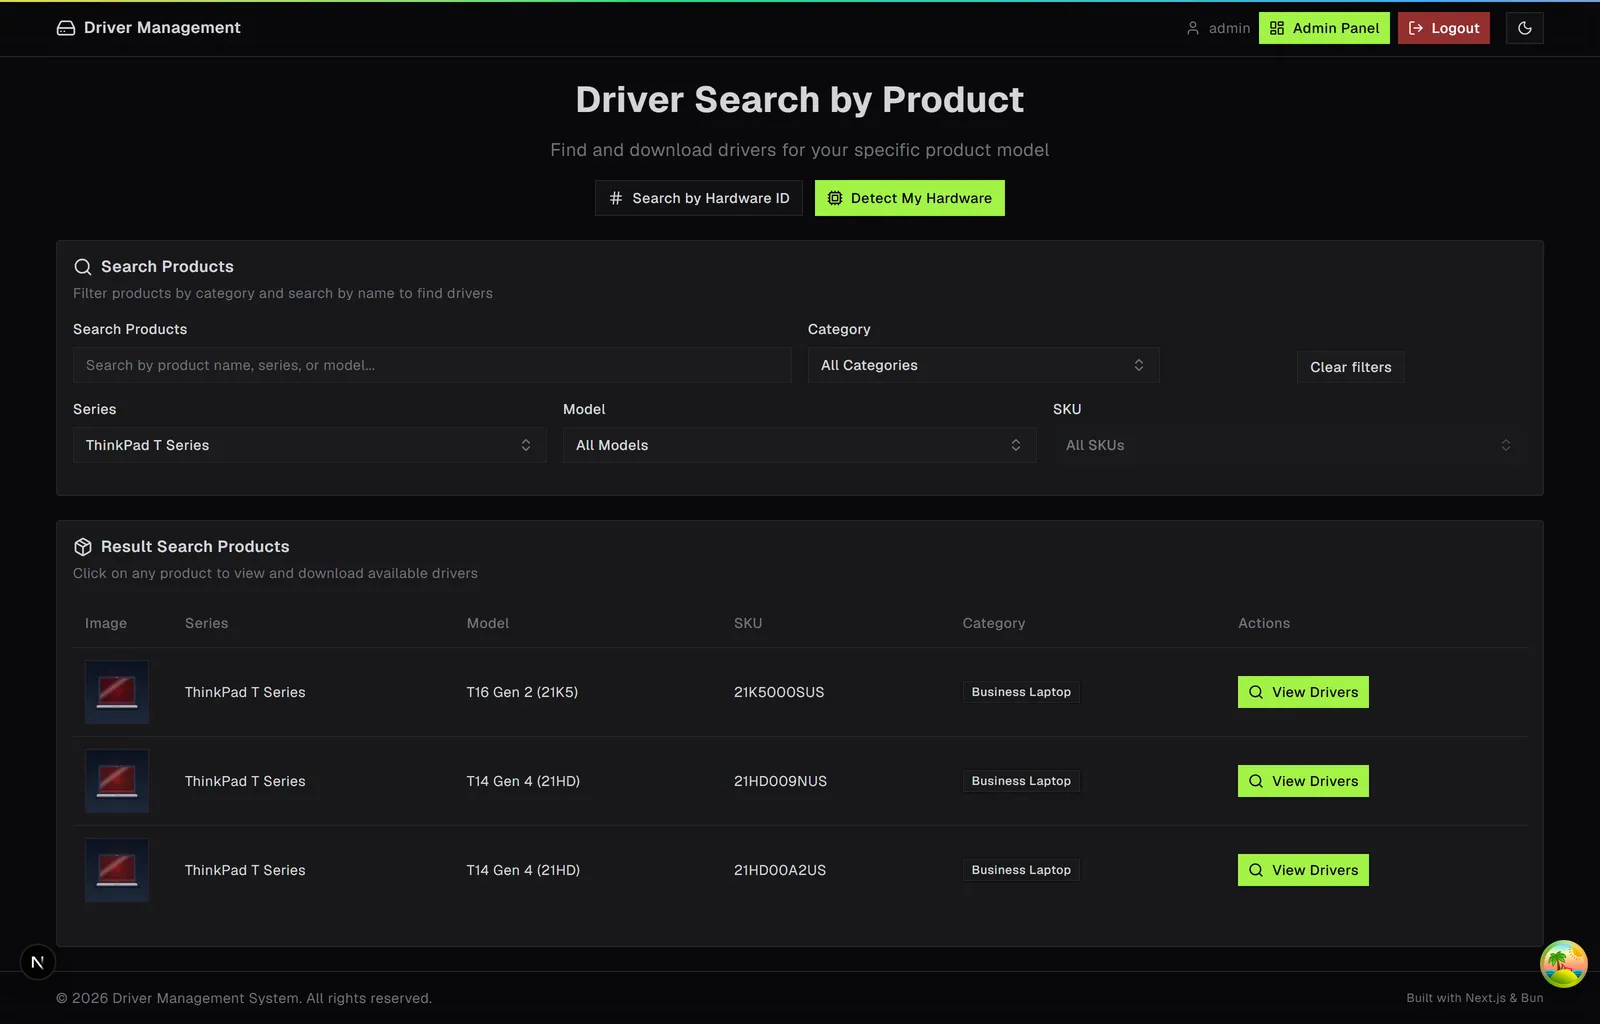This screenshot has height=1024, width=1600.
Task: Open the All Models dropdown
Action: (x=800, y=445)
